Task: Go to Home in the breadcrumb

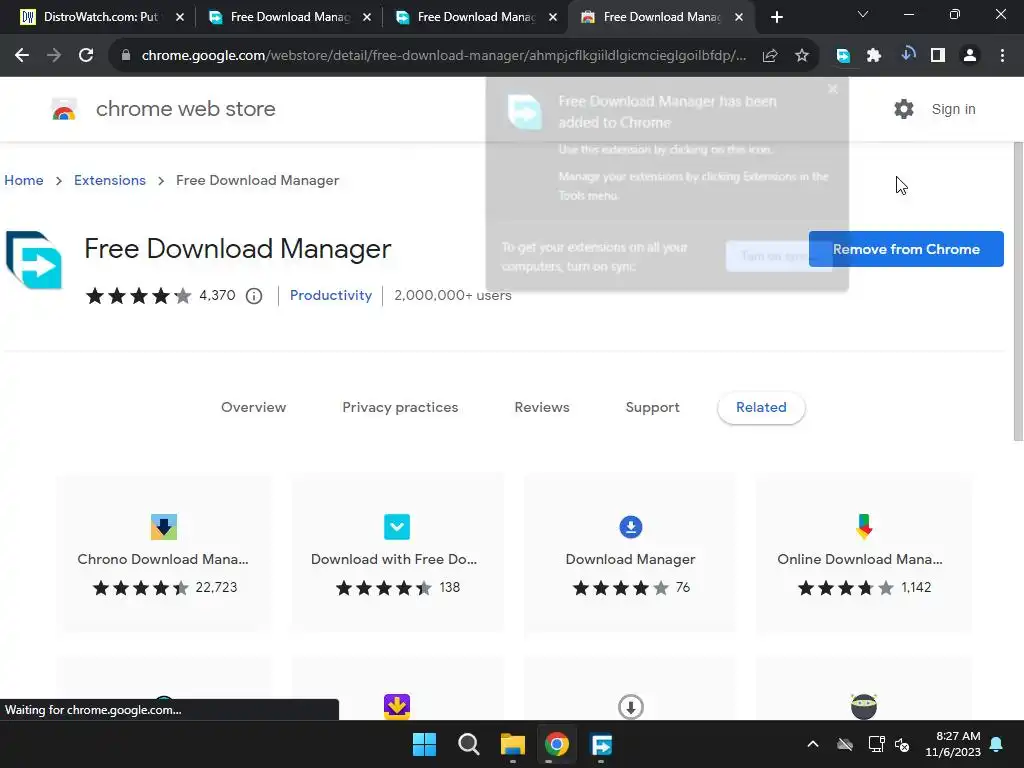Action: click(x=24, y=180)
